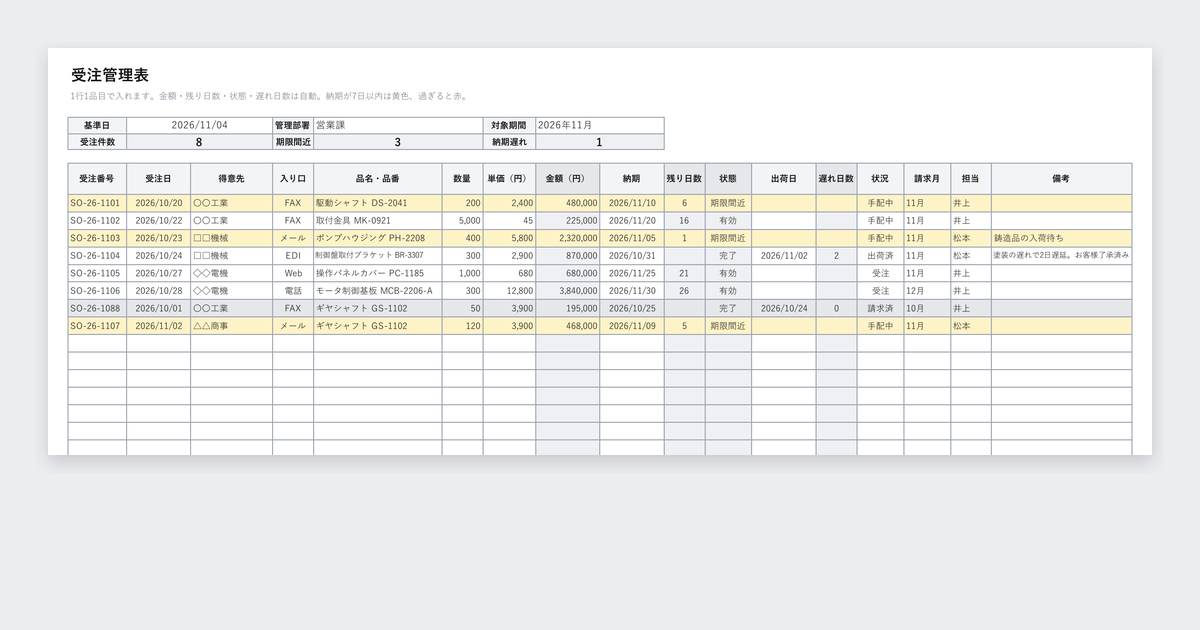Select order number SO-26-1104
This screenshot has width=1200, height=630.
(x=97, y=256)
